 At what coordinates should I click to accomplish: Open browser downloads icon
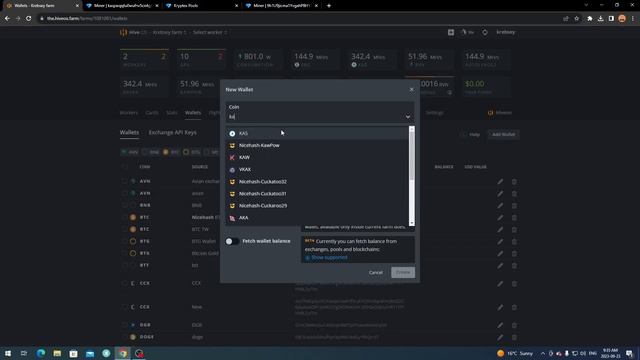[600, 18]
